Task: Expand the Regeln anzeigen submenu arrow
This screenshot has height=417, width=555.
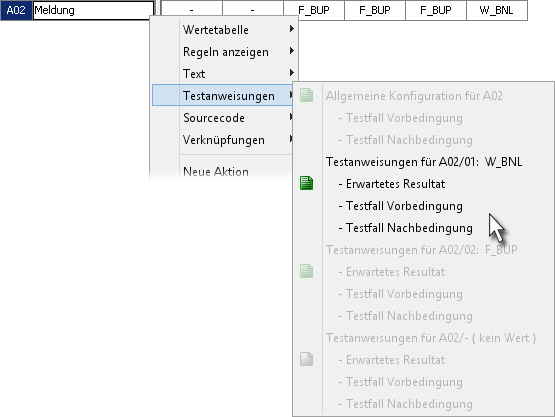Action: pyautogui.click(x=291, y=51)
